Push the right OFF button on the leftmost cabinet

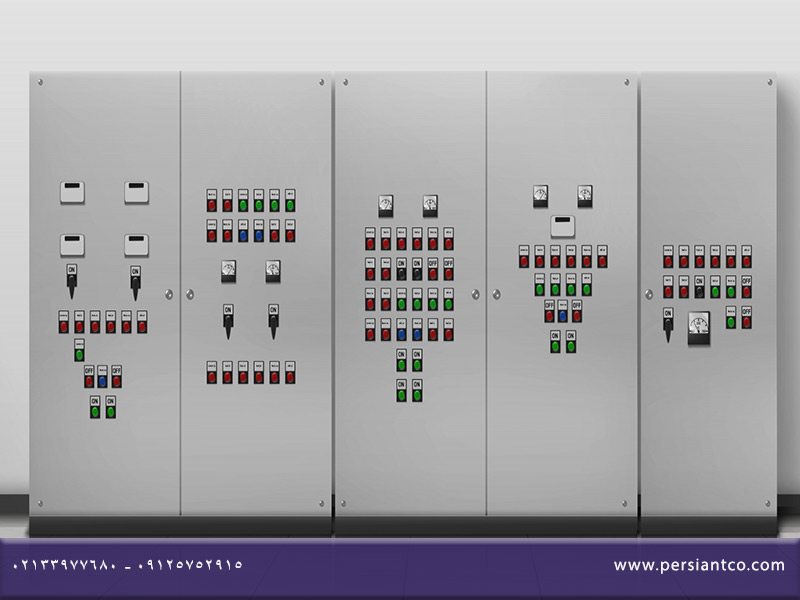116,377
